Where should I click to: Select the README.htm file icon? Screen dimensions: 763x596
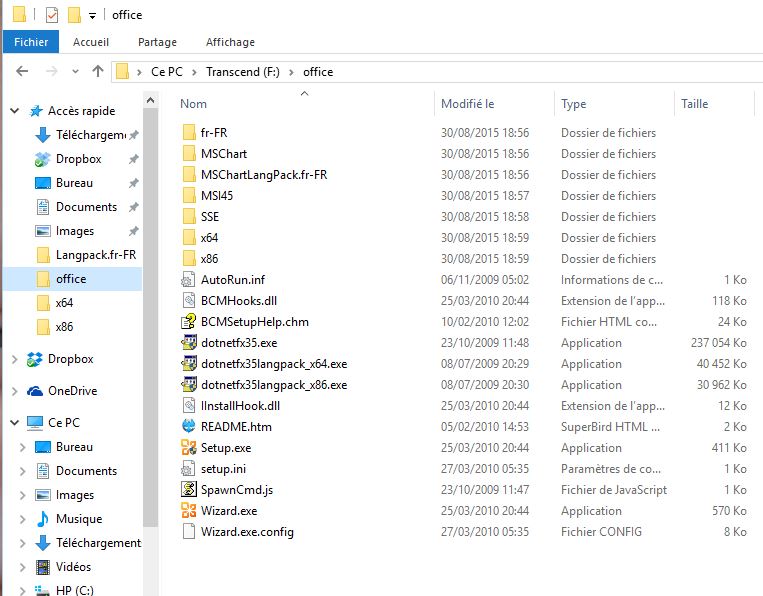pos(190,427)
